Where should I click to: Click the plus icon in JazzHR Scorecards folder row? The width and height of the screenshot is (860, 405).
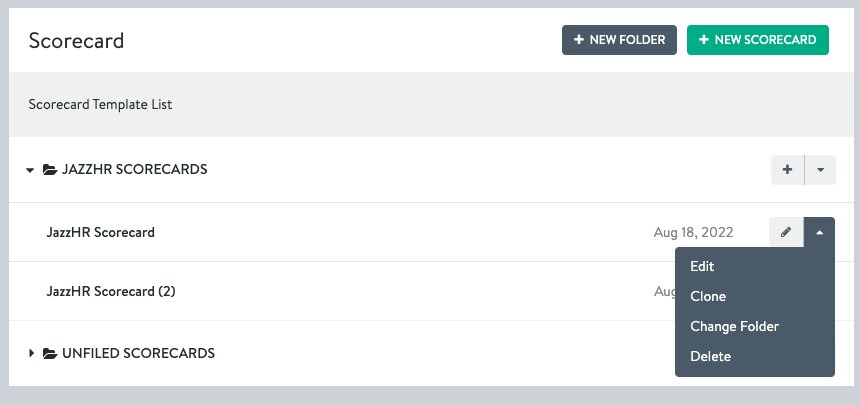pos(787,170)
